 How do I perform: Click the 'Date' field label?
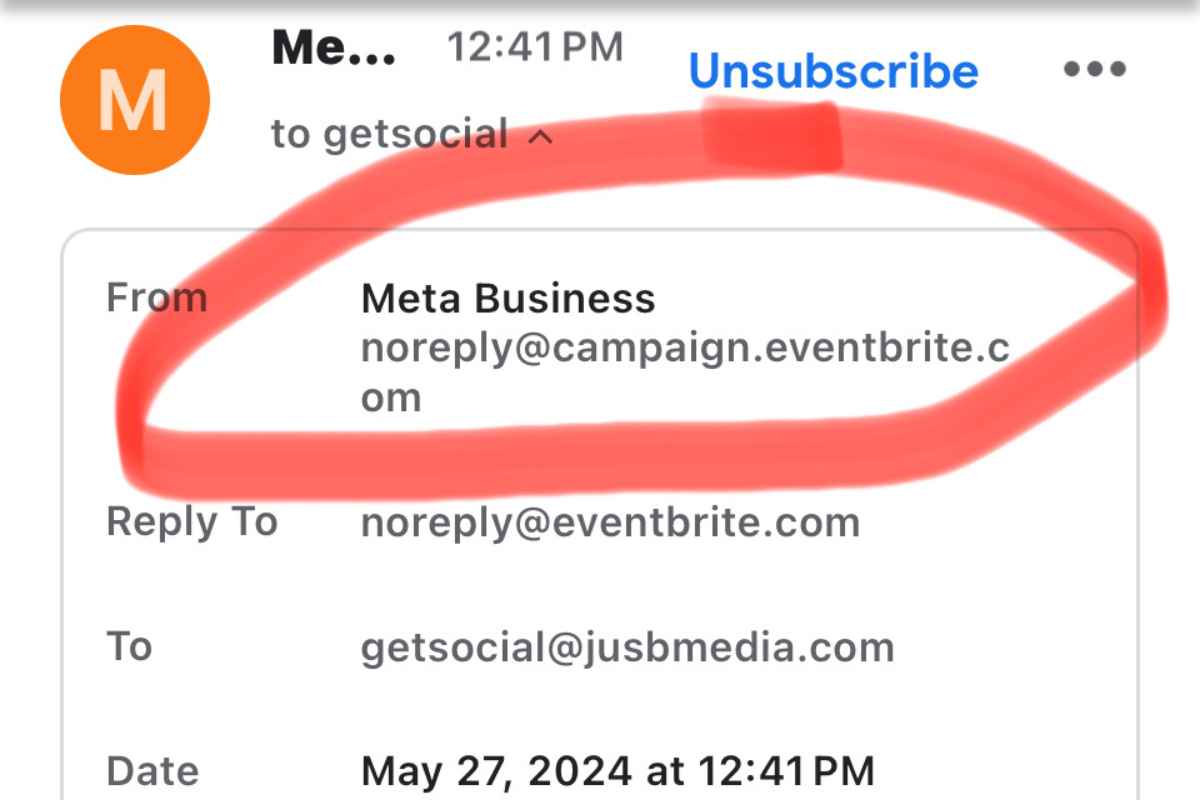click(x=152, y=771)
